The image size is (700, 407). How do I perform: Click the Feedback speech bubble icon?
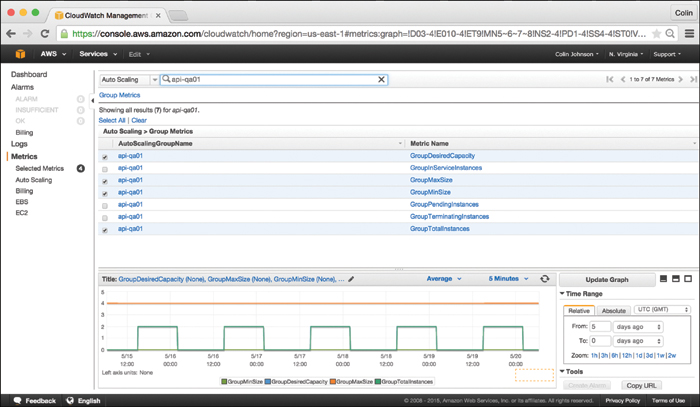[17, 400]
